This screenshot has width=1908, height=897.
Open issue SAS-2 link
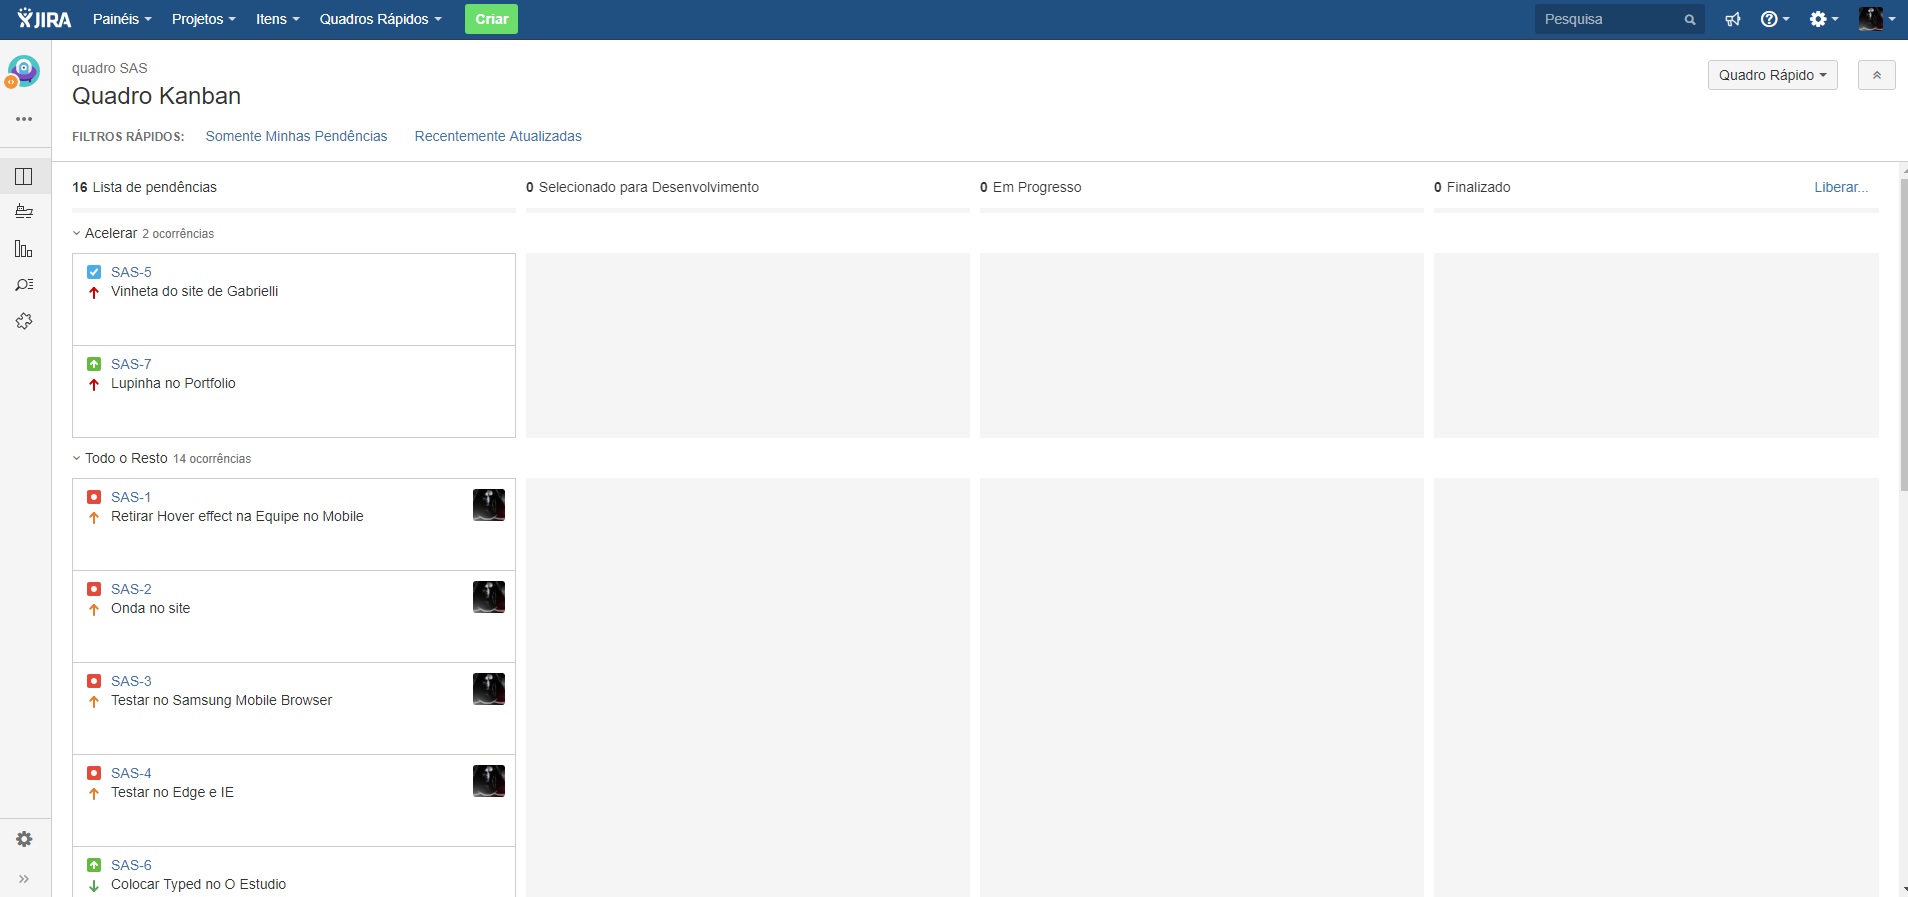coord(131,589)
